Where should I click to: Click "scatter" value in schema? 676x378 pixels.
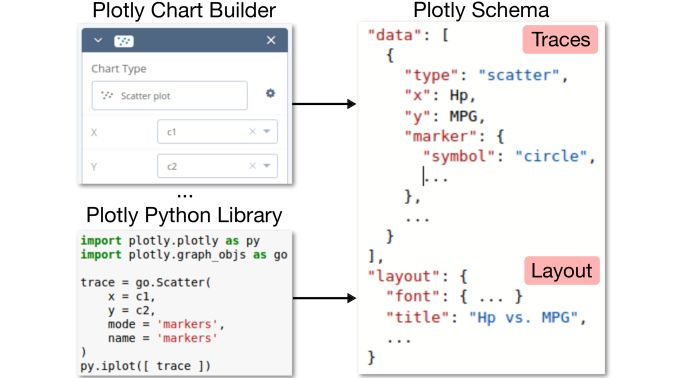point(519,75)
